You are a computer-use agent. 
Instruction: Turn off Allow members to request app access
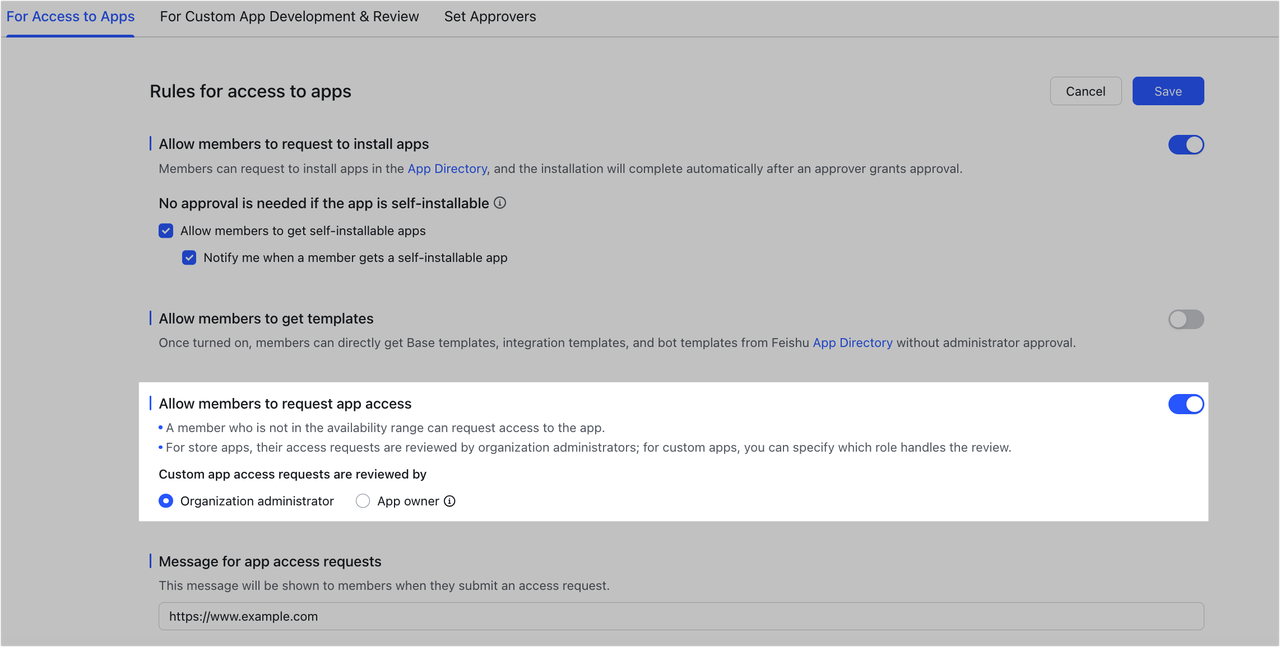pos(1186,404)
